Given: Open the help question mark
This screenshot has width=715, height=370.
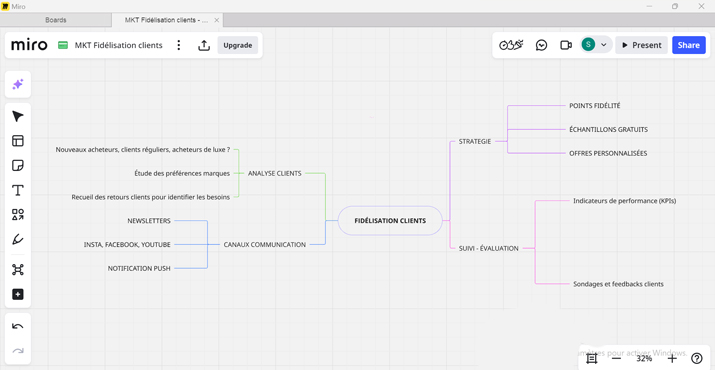Looking at the screenshot, I should coord(697,359).
